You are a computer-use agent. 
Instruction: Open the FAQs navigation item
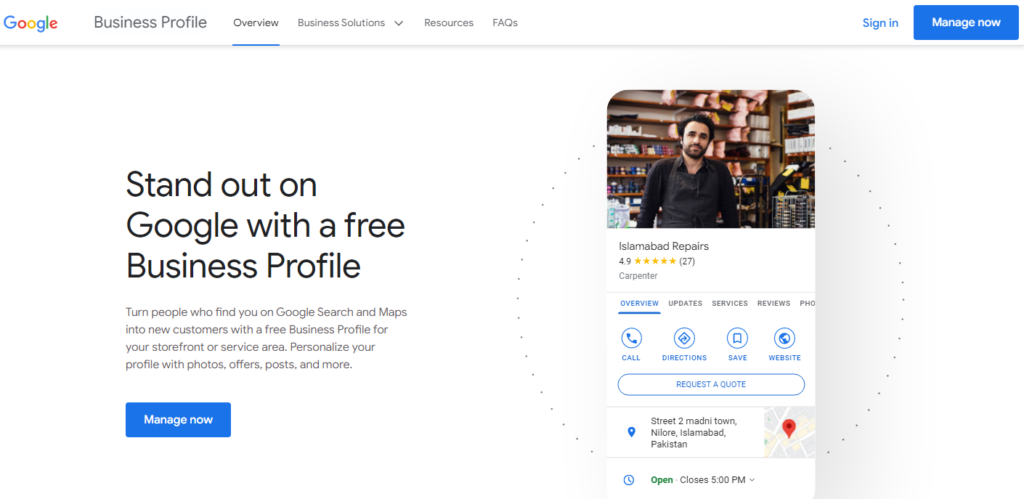tap(505, 23)
